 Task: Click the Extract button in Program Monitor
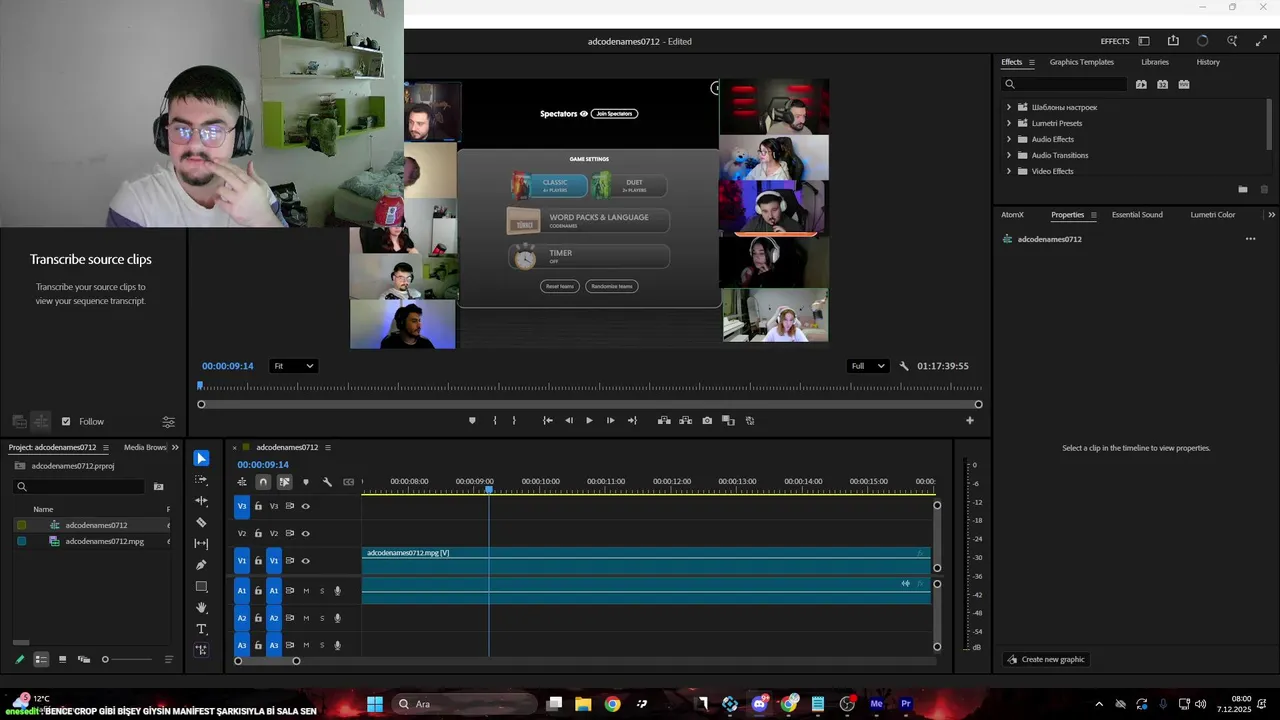[x=686, y=421]
